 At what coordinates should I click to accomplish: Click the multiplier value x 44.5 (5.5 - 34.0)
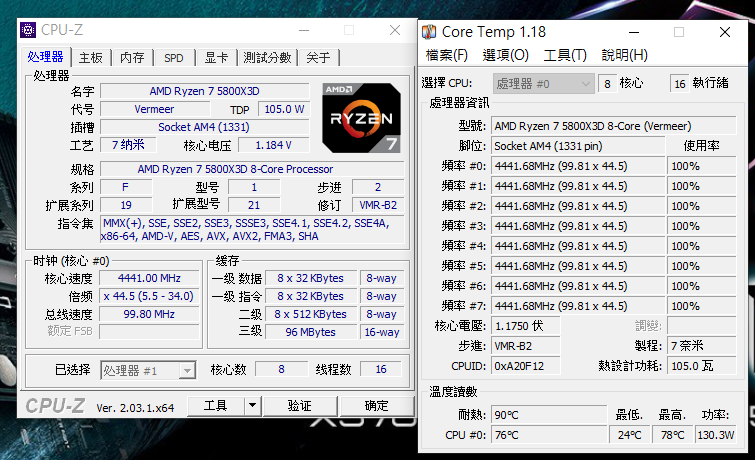(x=149, y=296)
